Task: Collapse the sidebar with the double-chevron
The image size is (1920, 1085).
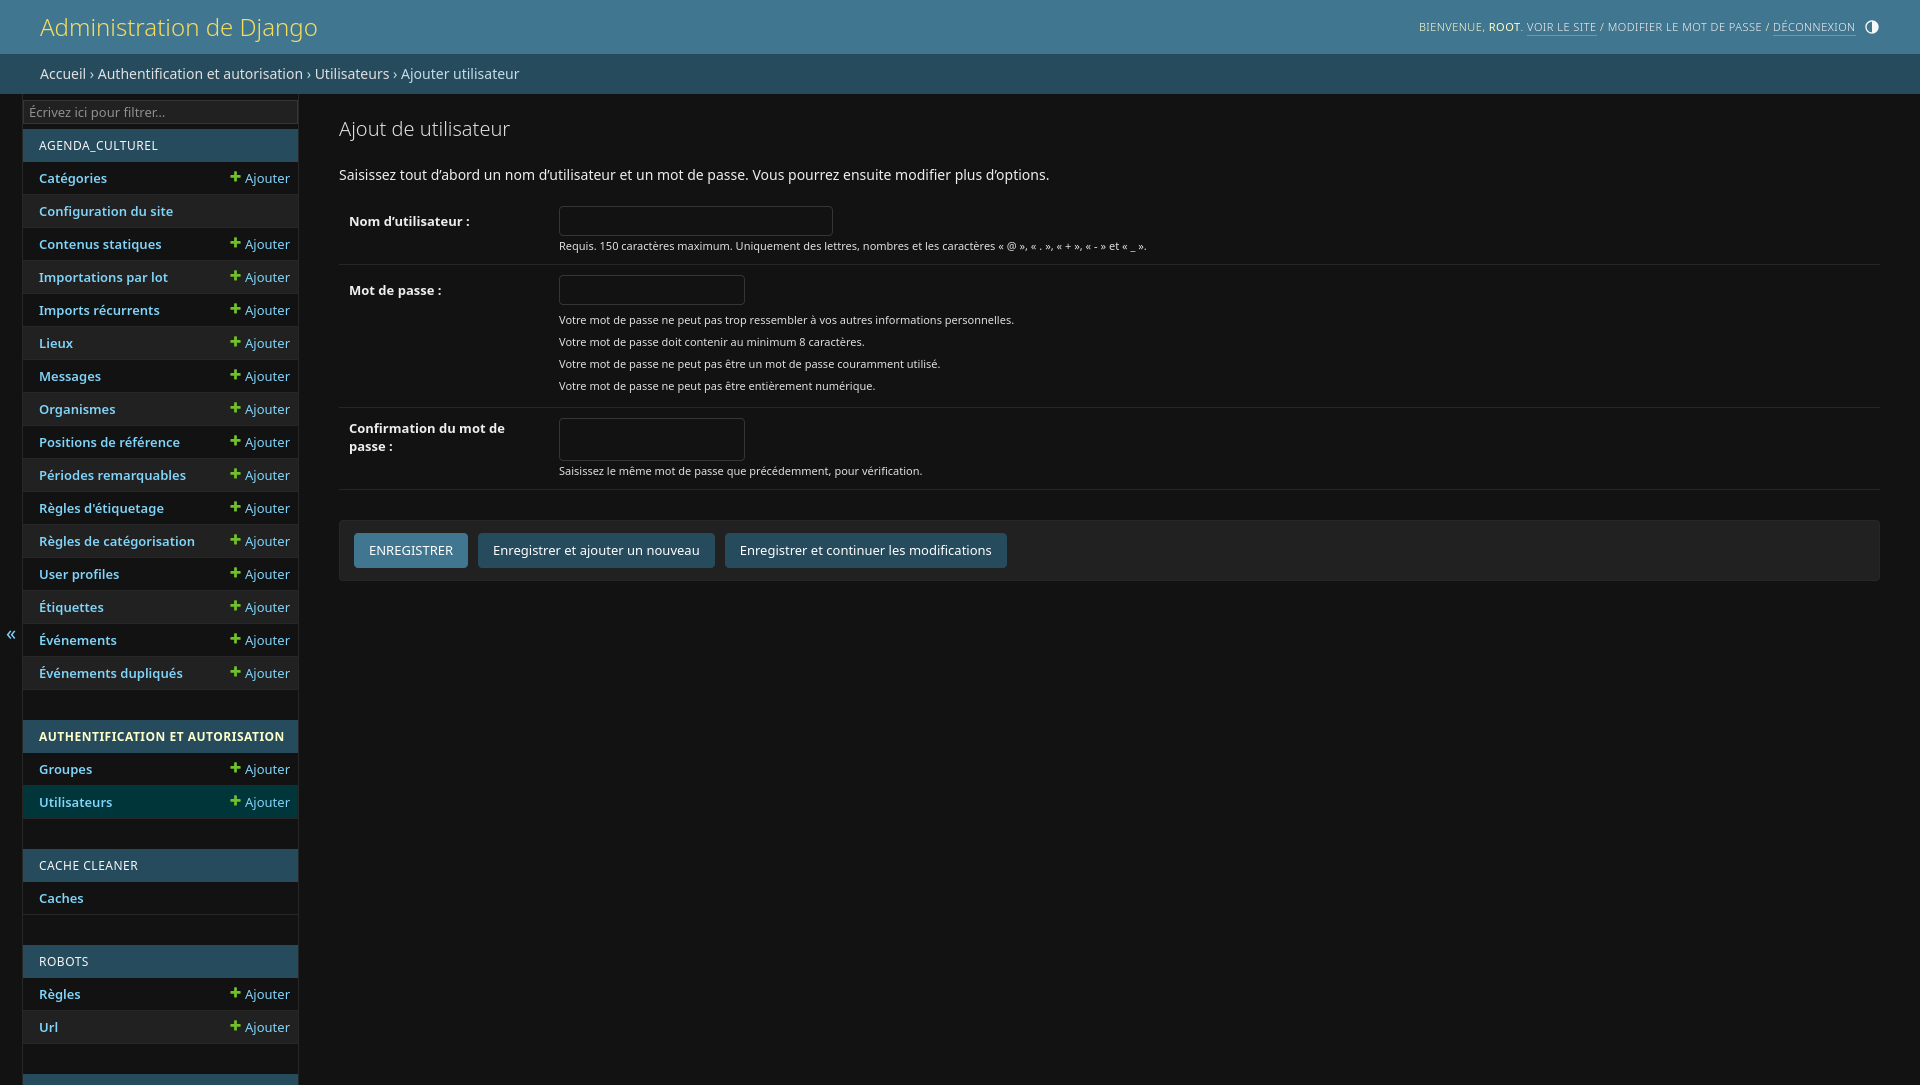Action: coord(11,635)
